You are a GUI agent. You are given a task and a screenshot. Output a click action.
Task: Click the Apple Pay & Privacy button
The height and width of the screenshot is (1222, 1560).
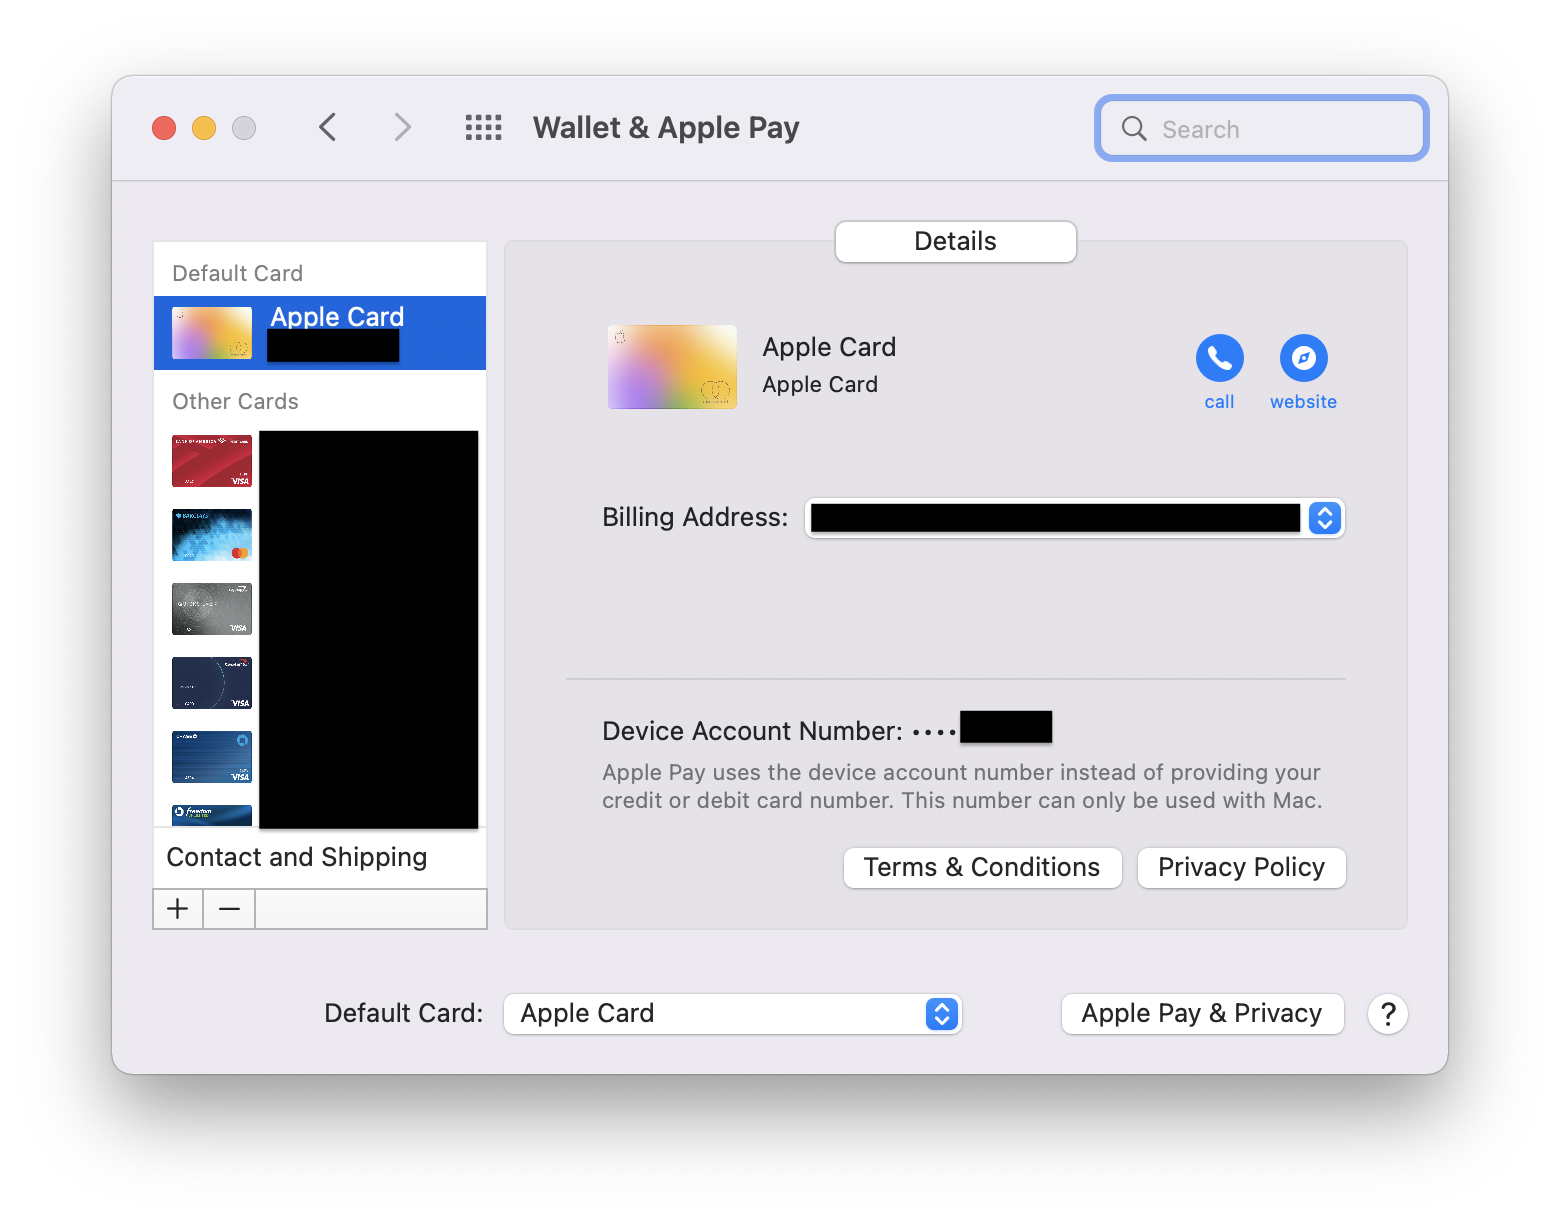click(x=1202, y=1014)
